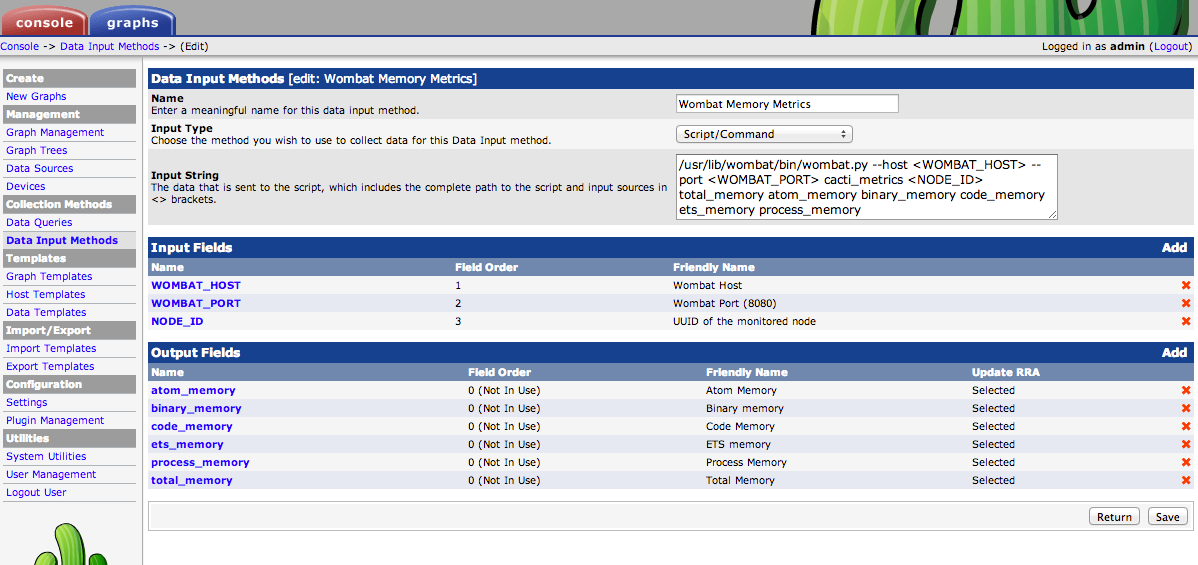
Task: Delete the NODE_ID input field
Action: click(1186, 321)
